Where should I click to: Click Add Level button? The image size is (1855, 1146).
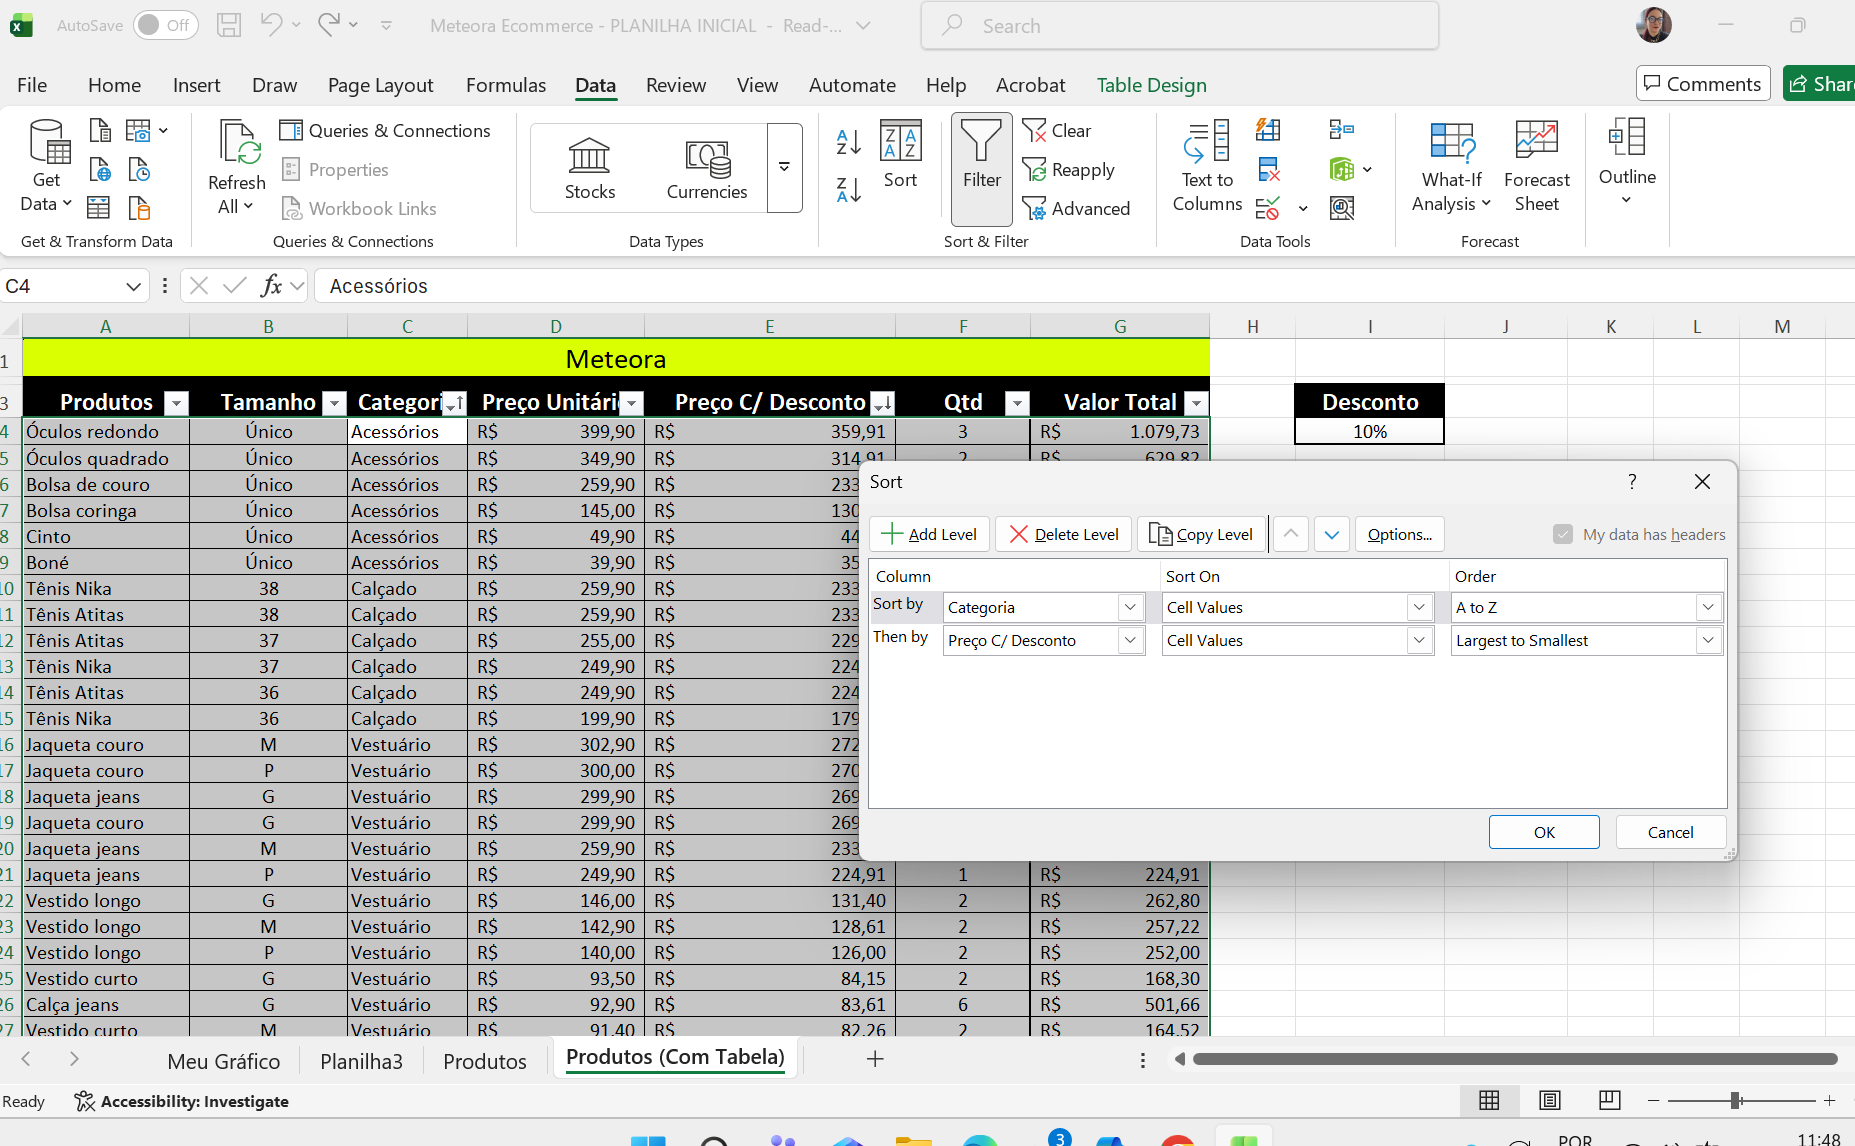929,534
